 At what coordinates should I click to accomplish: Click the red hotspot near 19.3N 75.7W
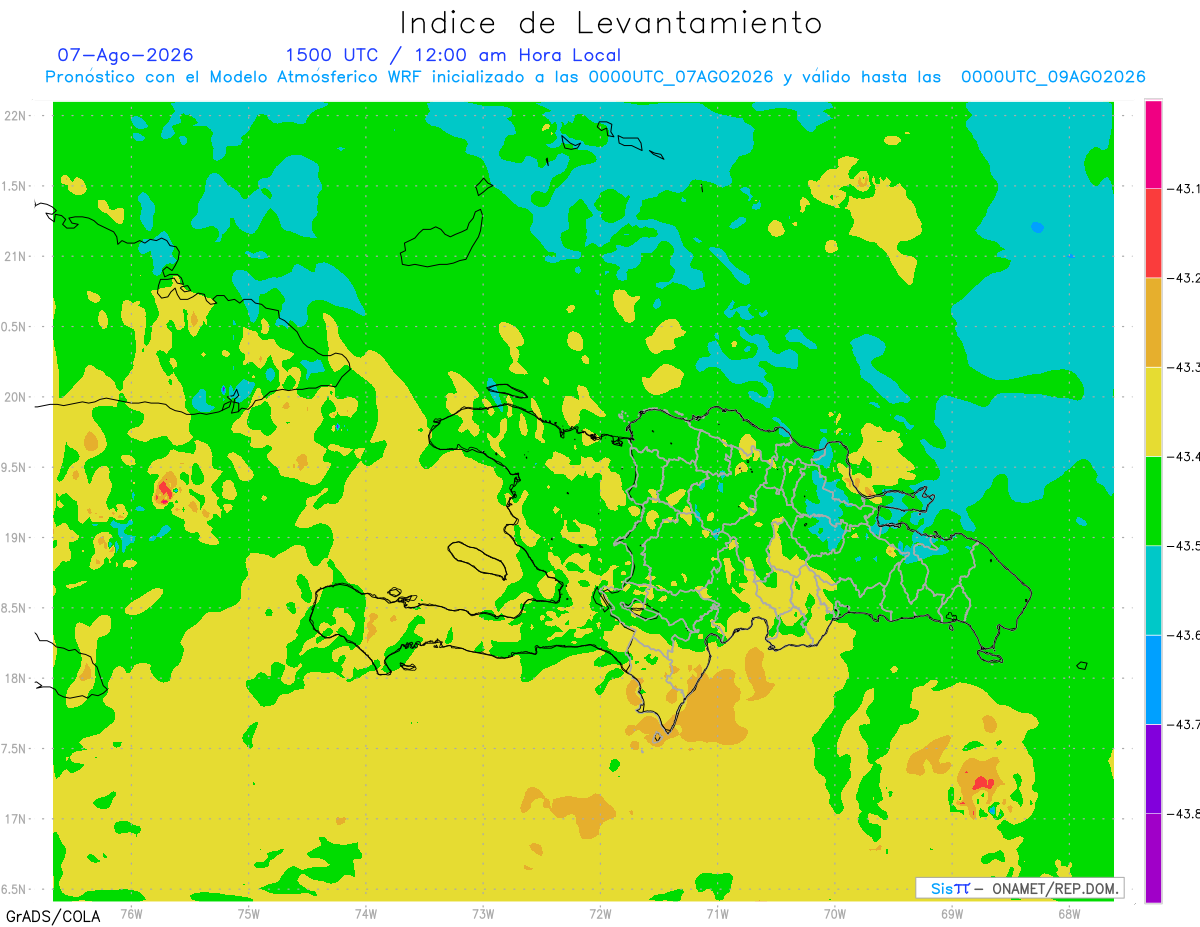tap(164, 491)
